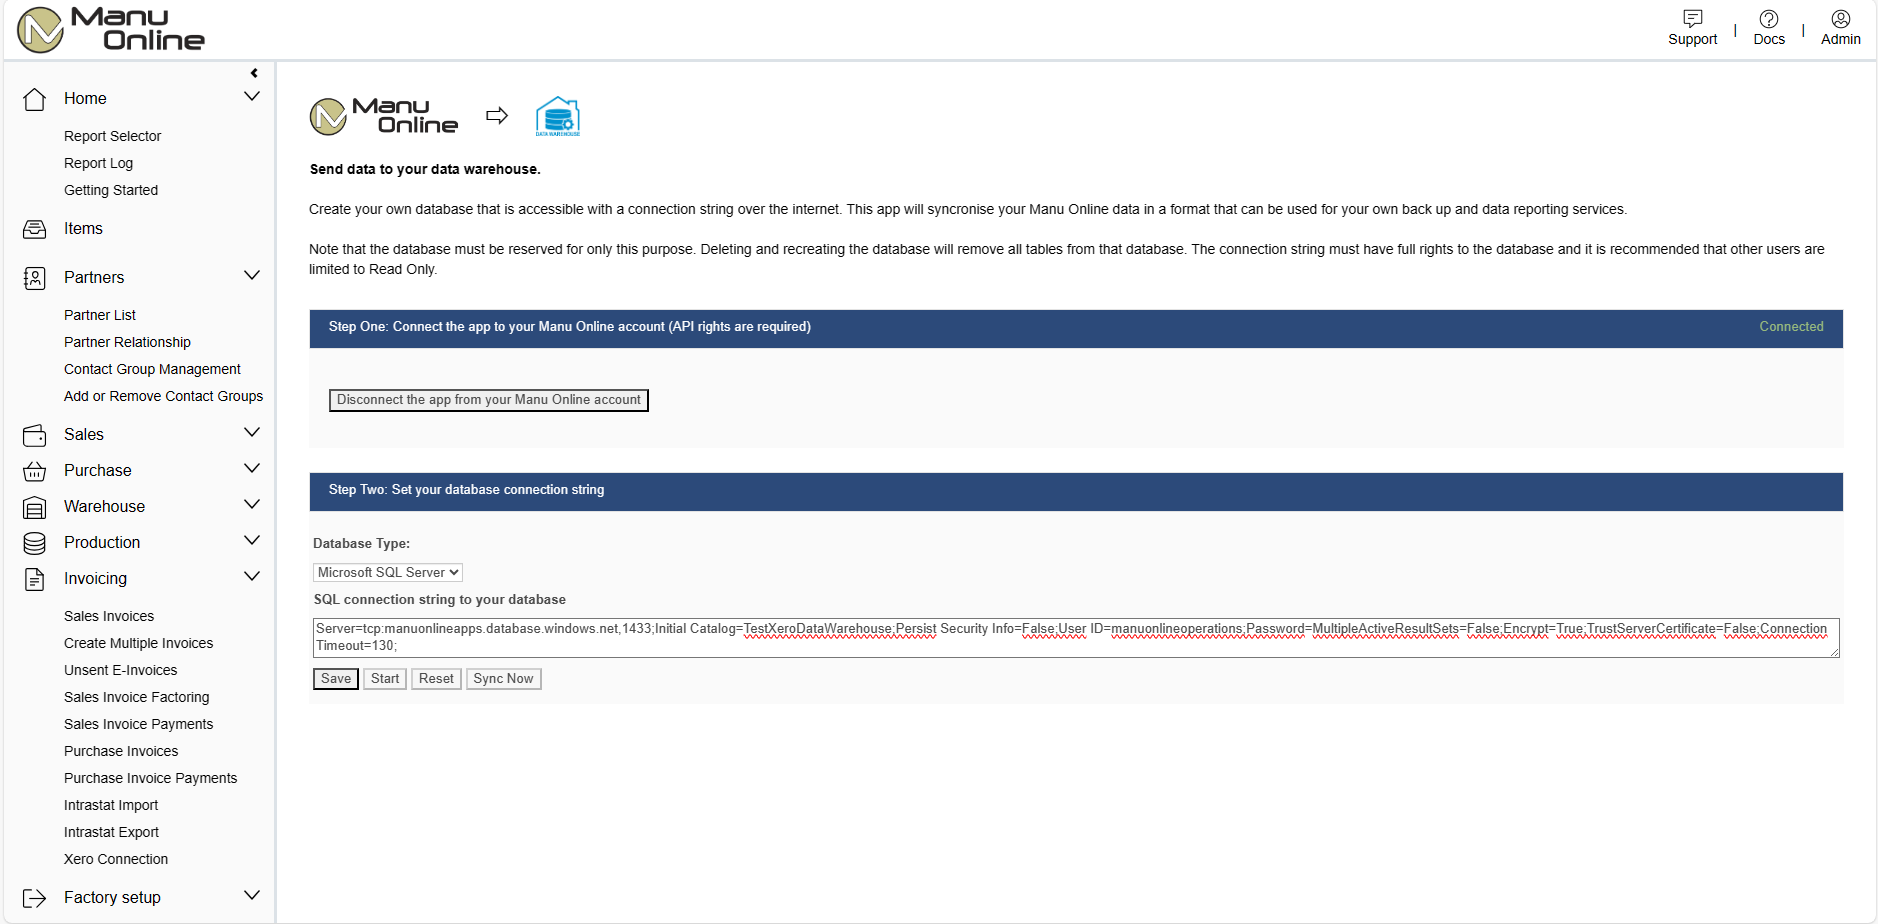Click the Production database icon
1878x924 pixels.
pyautogui.click(x=34, y=543)
